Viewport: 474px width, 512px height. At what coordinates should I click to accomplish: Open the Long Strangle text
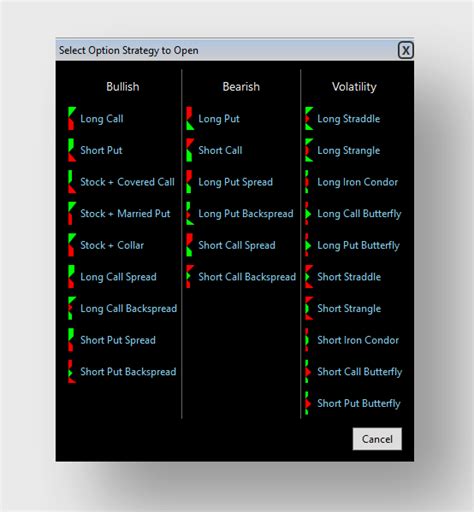tap(349, 151)
